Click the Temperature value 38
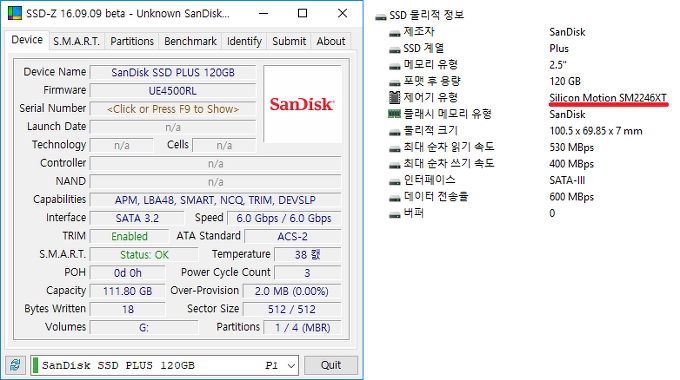 307,255
